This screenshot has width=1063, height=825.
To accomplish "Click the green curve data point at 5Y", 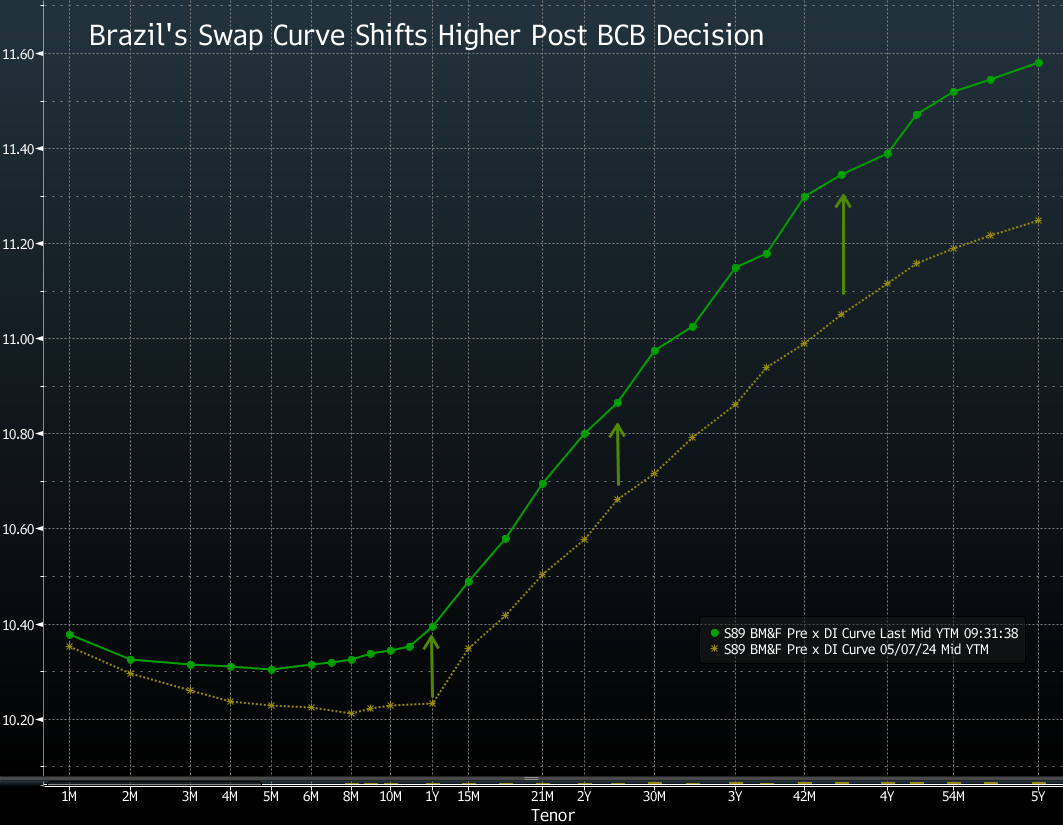I will [1039, 63].
